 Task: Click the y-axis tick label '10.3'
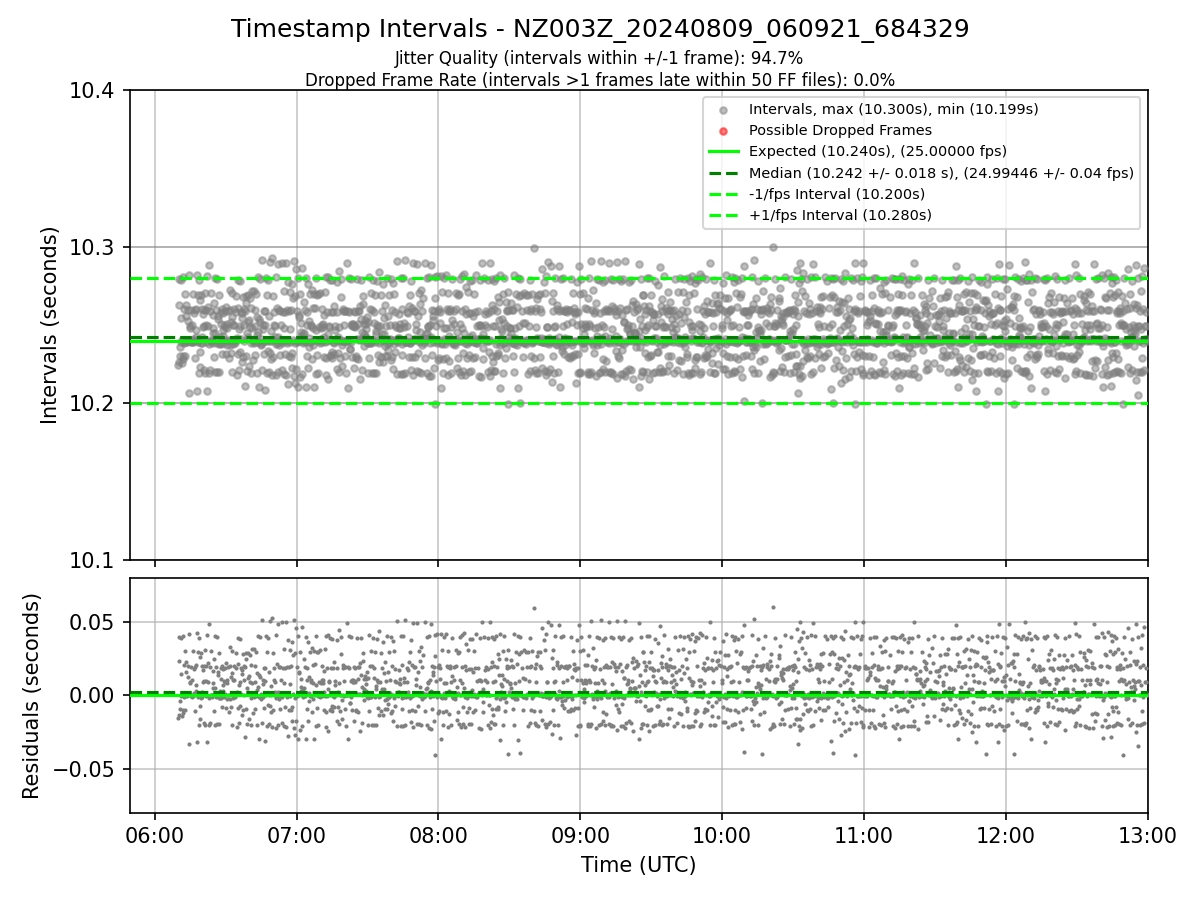click(x=93, y=247)
